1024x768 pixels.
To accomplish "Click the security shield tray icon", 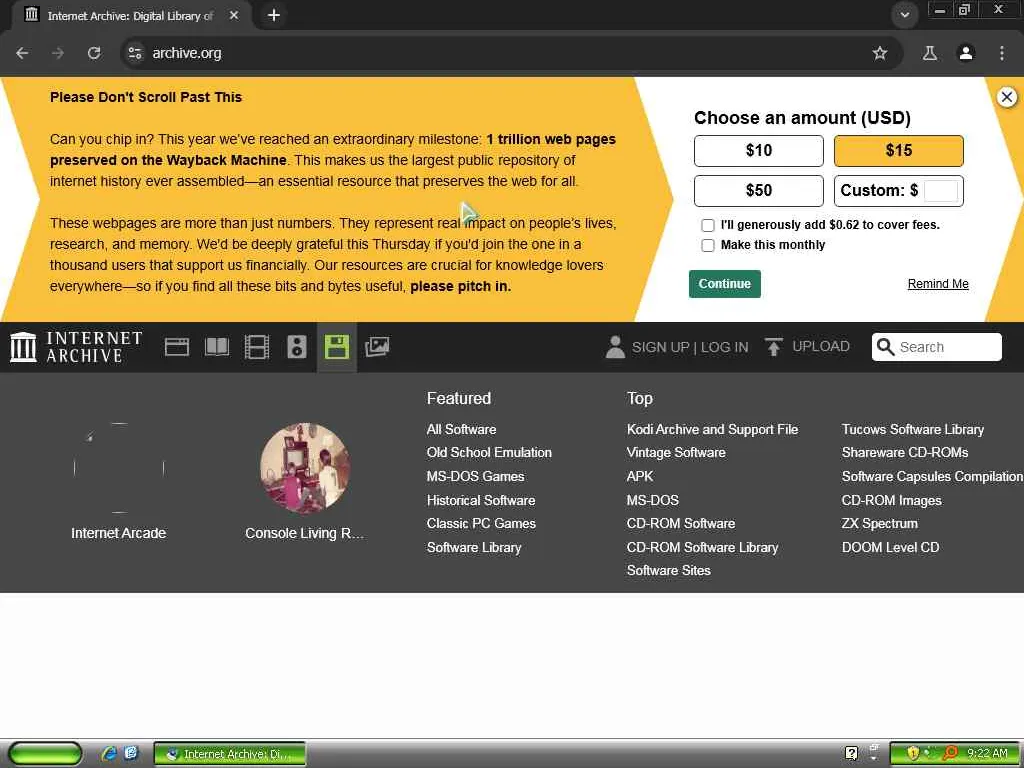I will tap(912, 753).
